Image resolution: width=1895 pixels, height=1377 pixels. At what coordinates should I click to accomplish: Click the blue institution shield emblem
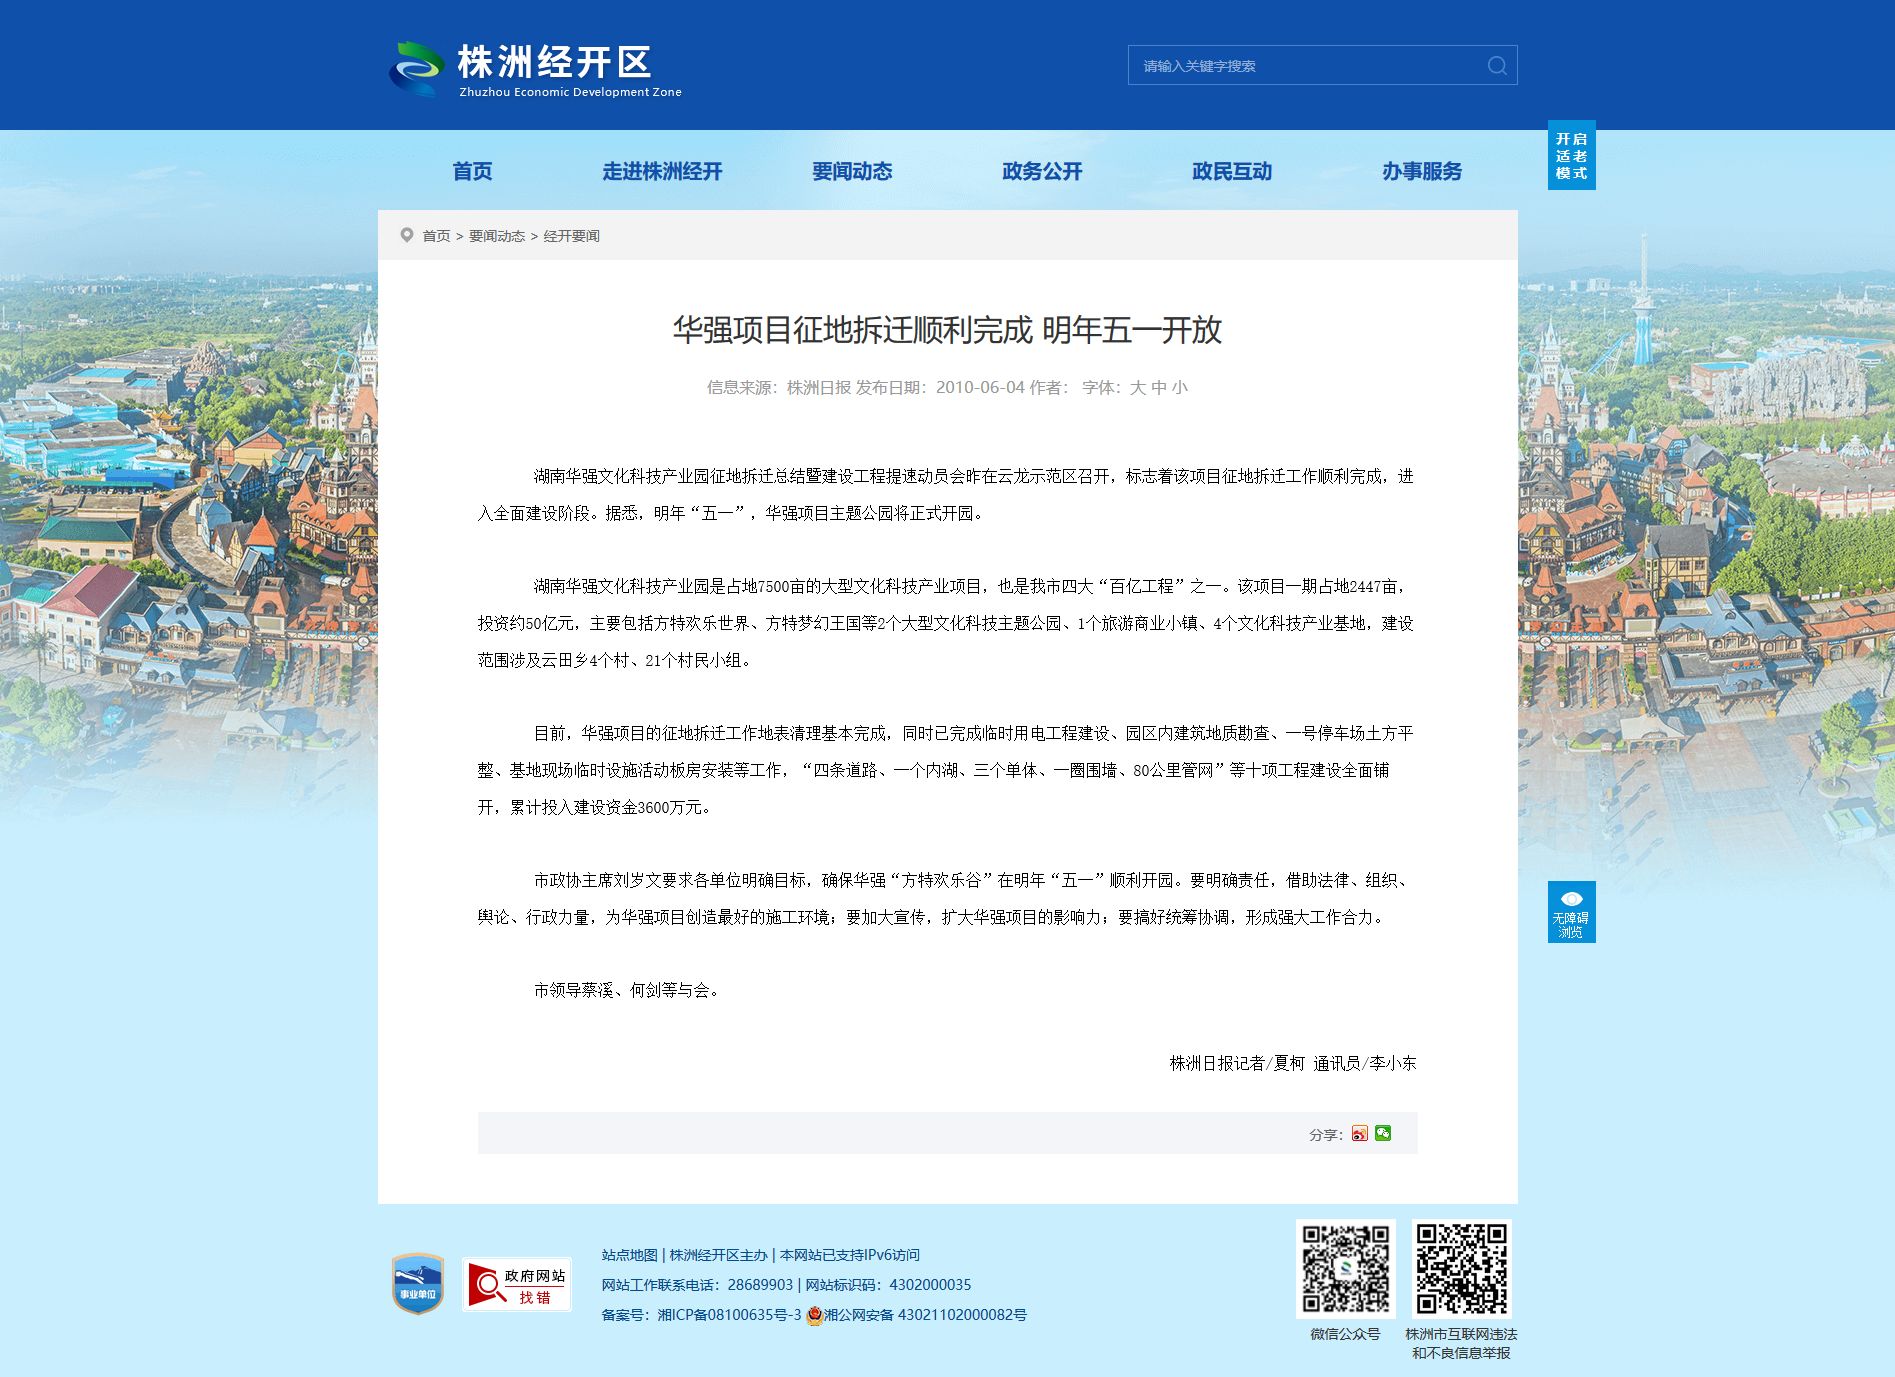coord(418,1284)
